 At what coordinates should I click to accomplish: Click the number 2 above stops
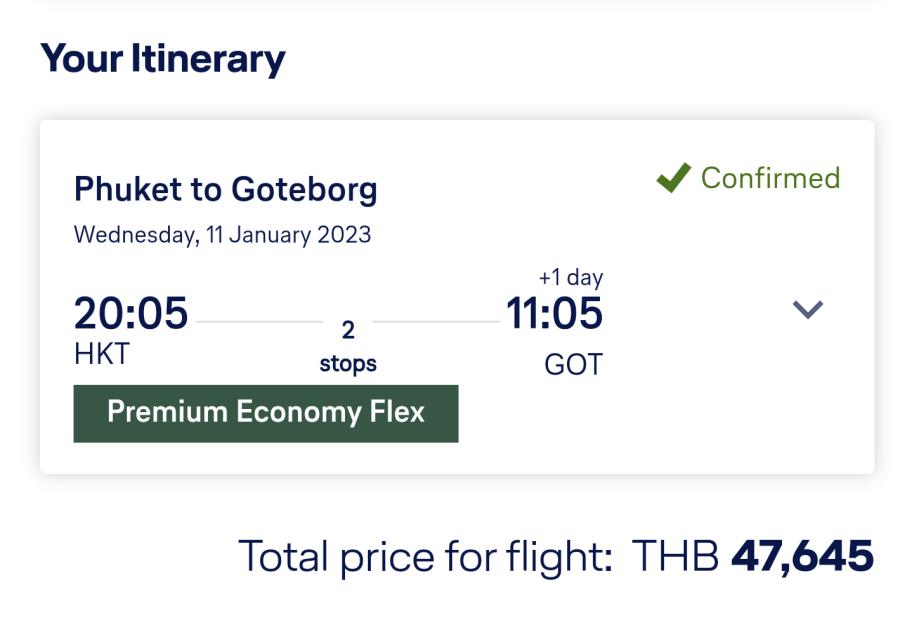[349, 330]
